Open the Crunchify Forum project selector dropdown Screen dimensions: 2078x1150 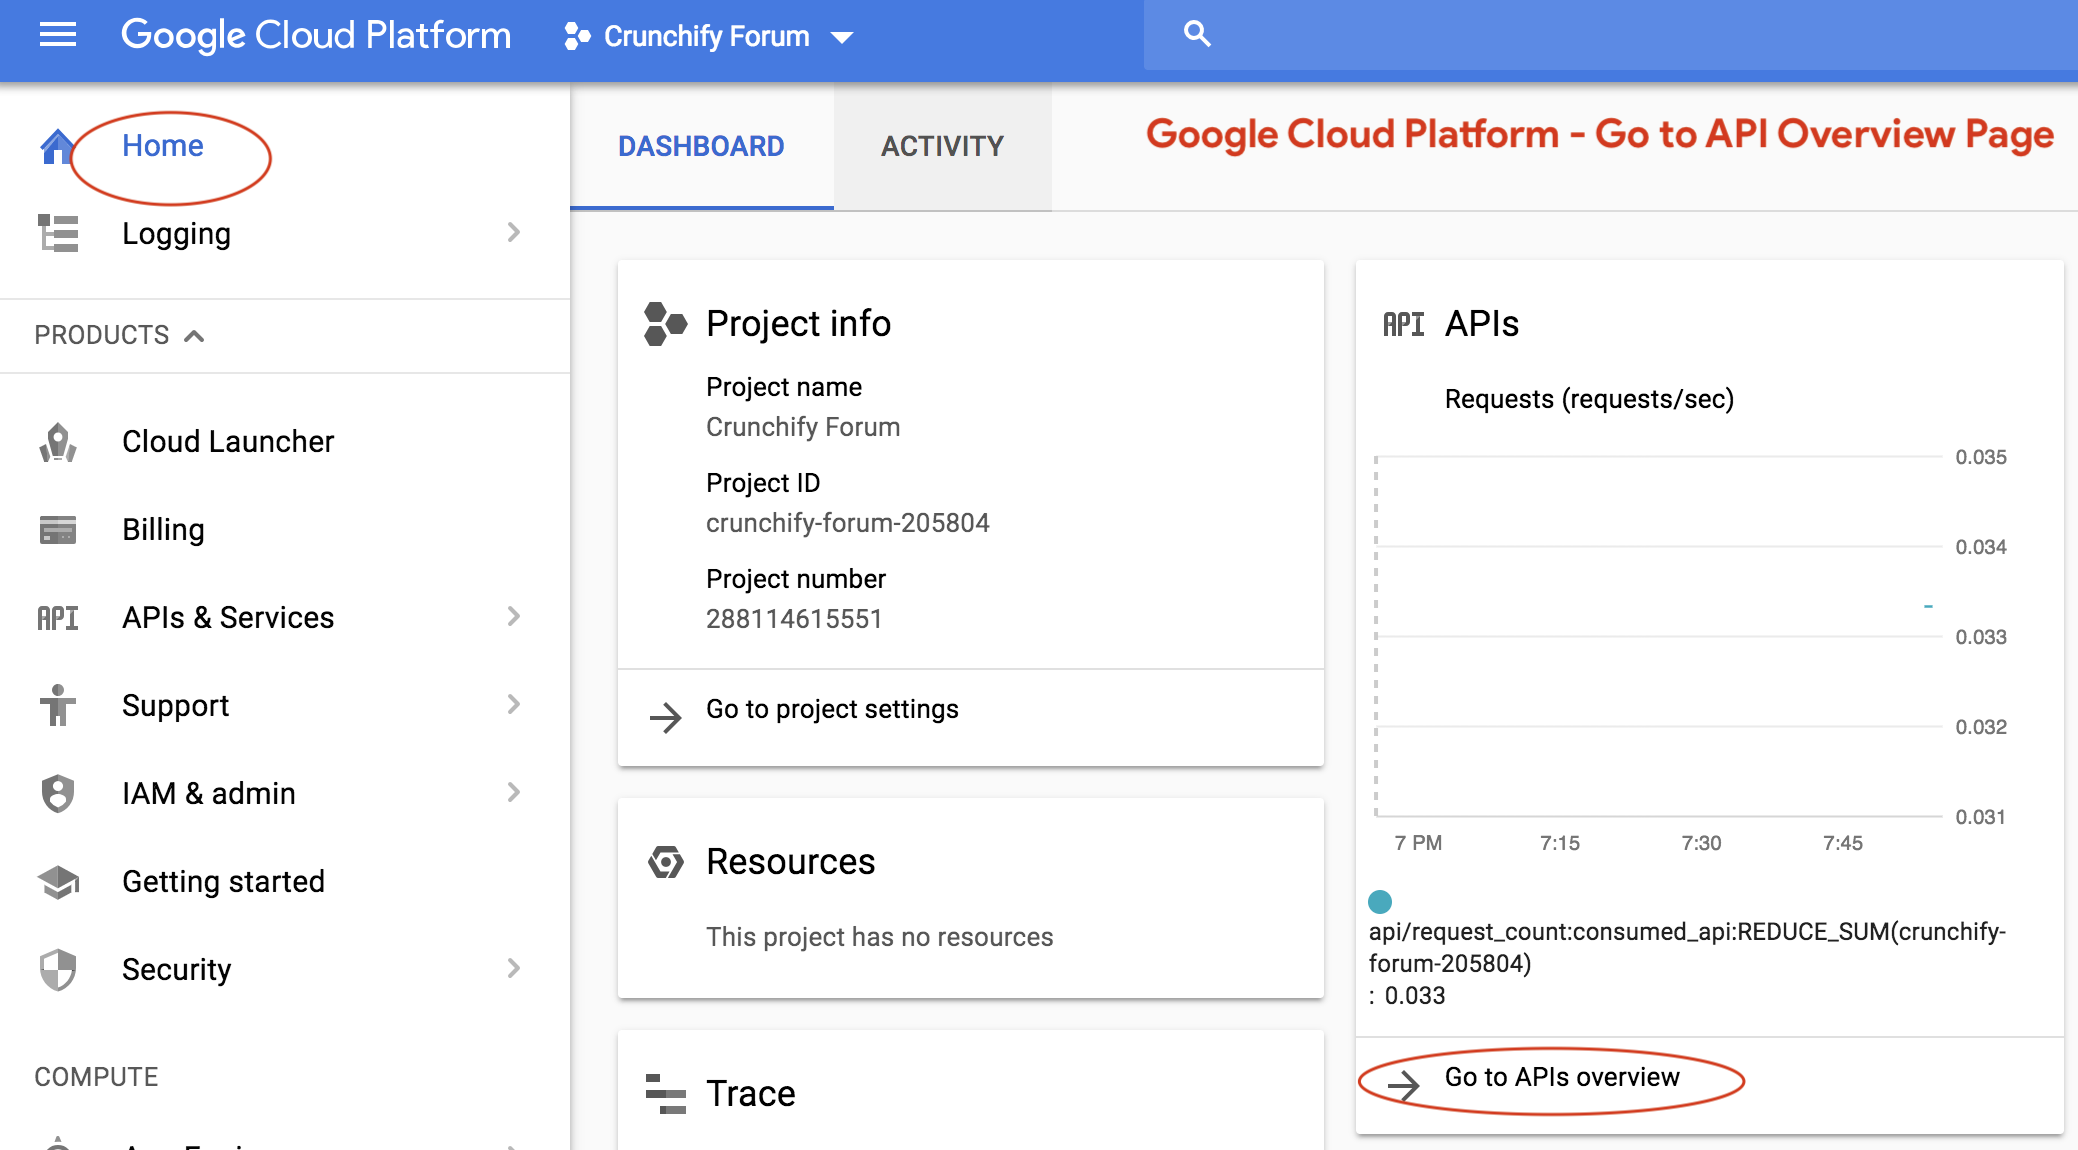(708, 37)
